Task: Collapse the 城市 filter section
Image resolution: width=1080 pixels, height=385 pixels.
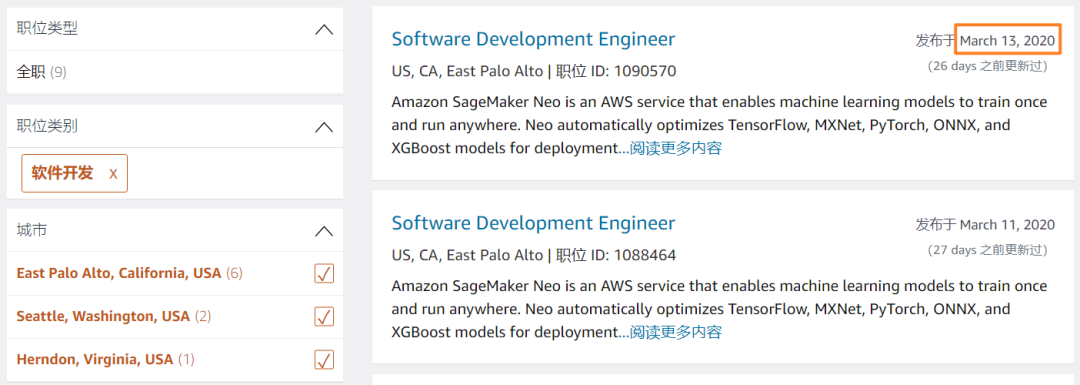Action: point(324,231)
